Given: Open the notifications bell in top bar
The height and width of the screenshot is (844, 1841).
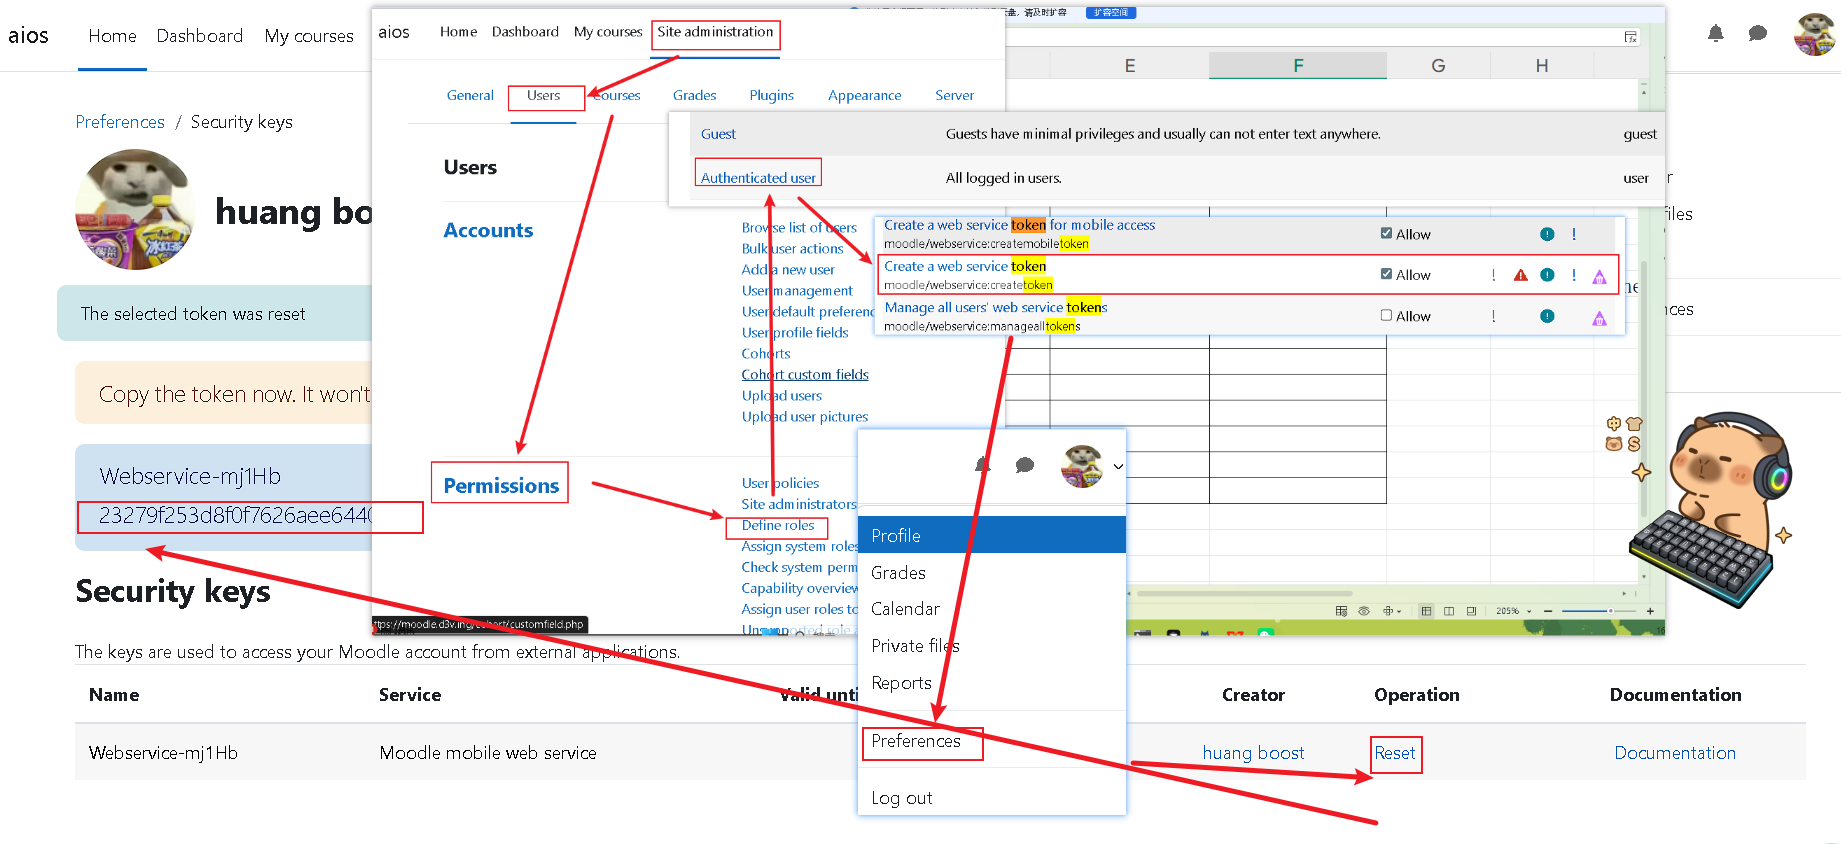Looking at the screenshot, I should [1715, 34].
